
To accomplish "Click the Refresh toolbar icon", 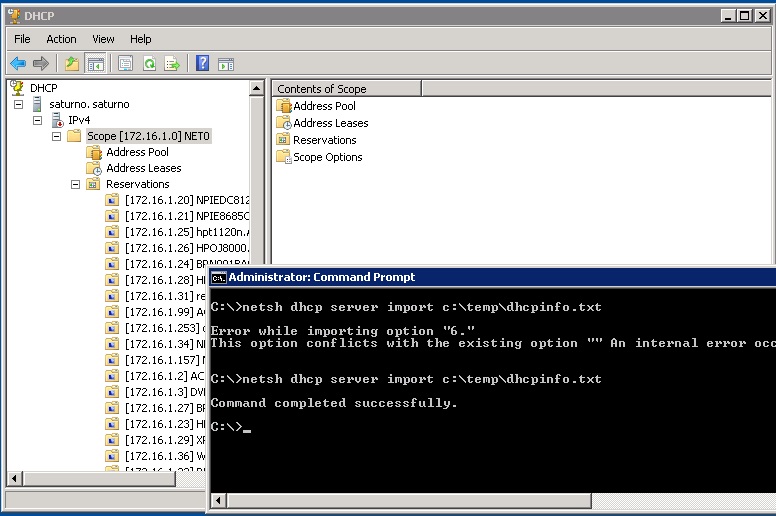I will (149, 64).
